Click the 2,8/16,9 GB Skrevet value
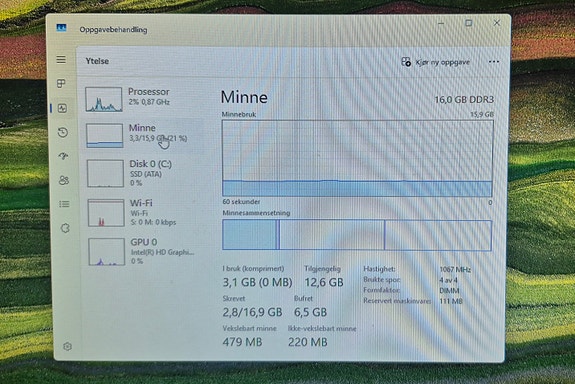This screenshot has width=575, height=384. click(252, 312)
